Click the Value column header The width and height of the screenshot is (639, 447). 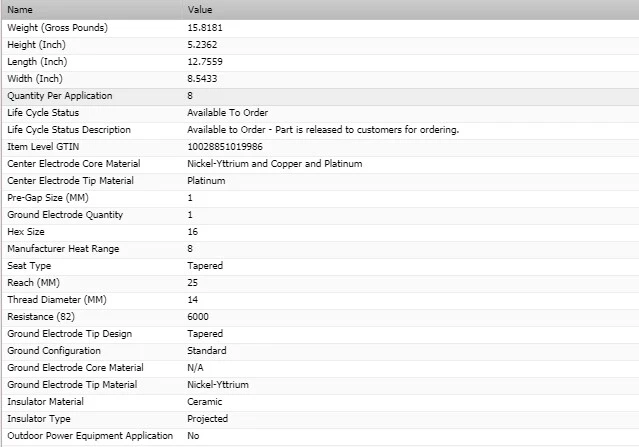tap(200, 9)
